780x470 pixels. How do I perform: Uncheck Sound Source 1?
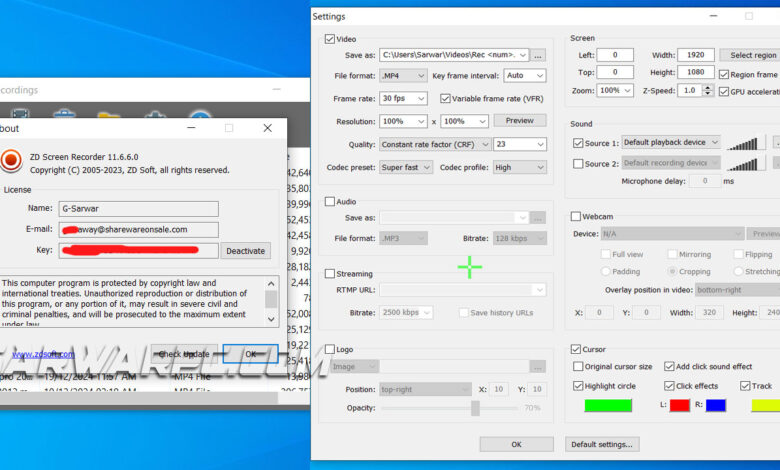pos(578,143)
